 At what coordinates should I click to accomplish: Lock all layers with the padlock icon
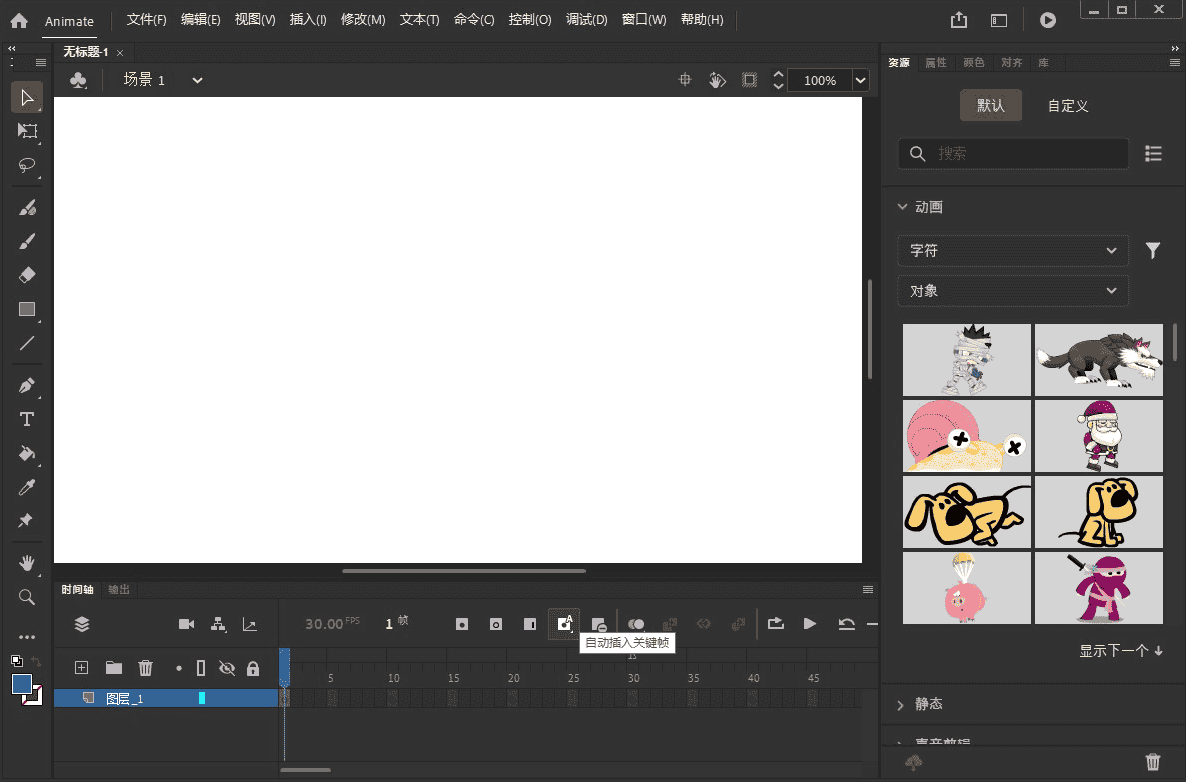254,668
